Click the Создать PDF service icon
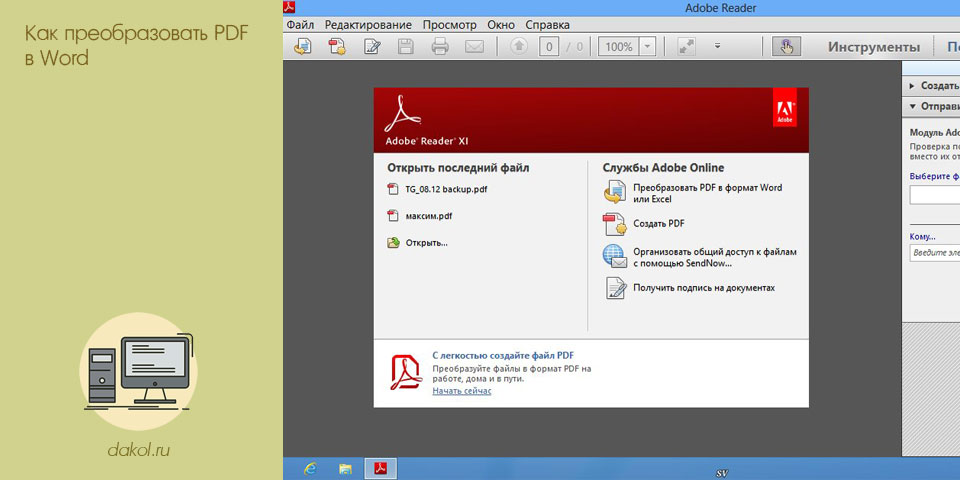 coord(615,223)
